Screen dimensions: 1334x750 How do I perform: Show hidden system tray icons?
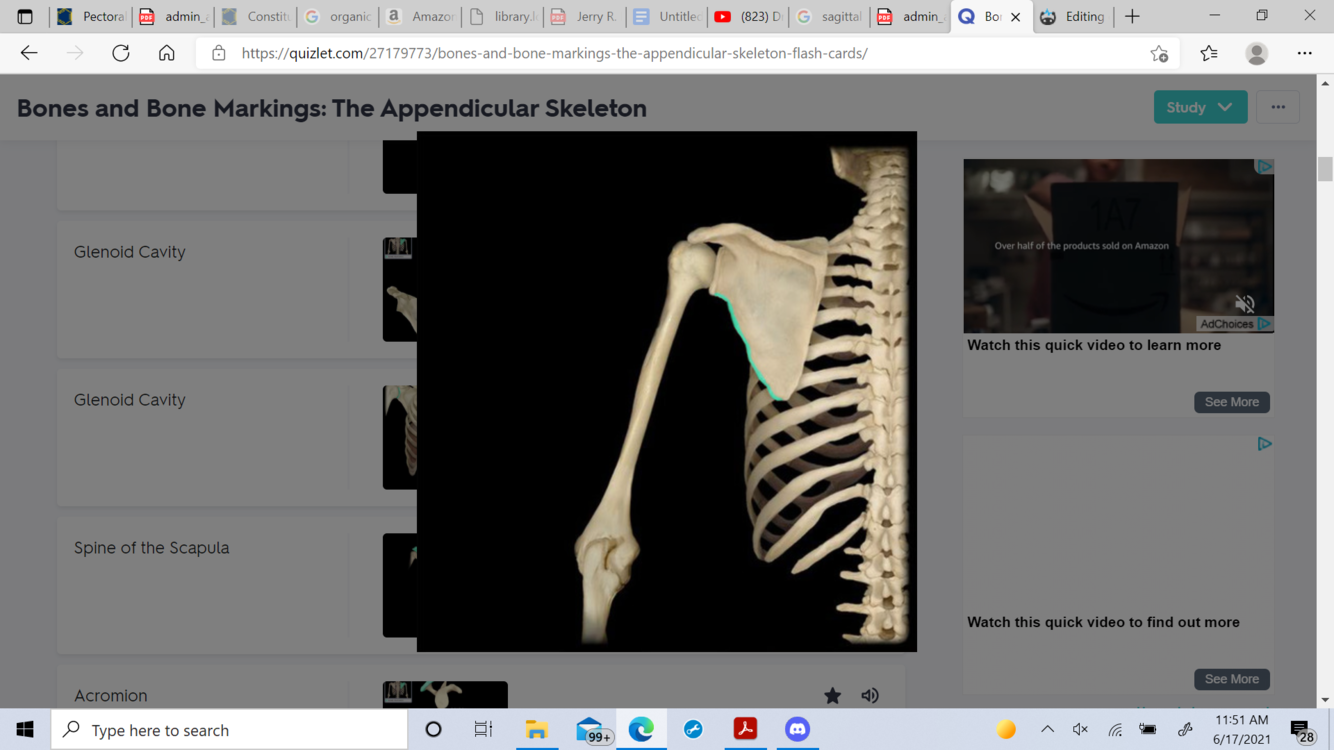click(1047, 730)
